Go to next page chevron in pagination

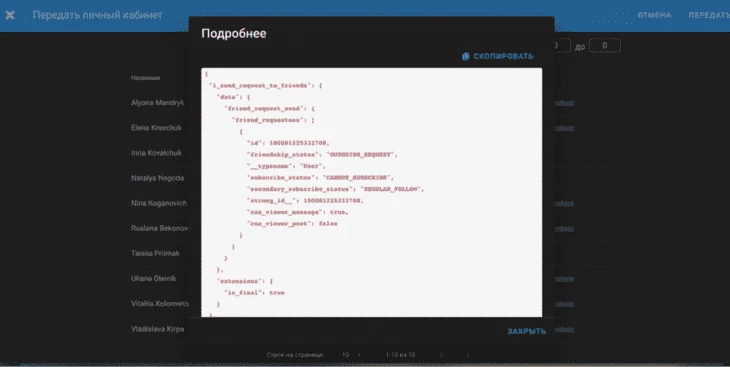pyautogui.click(x=468, y=355)
